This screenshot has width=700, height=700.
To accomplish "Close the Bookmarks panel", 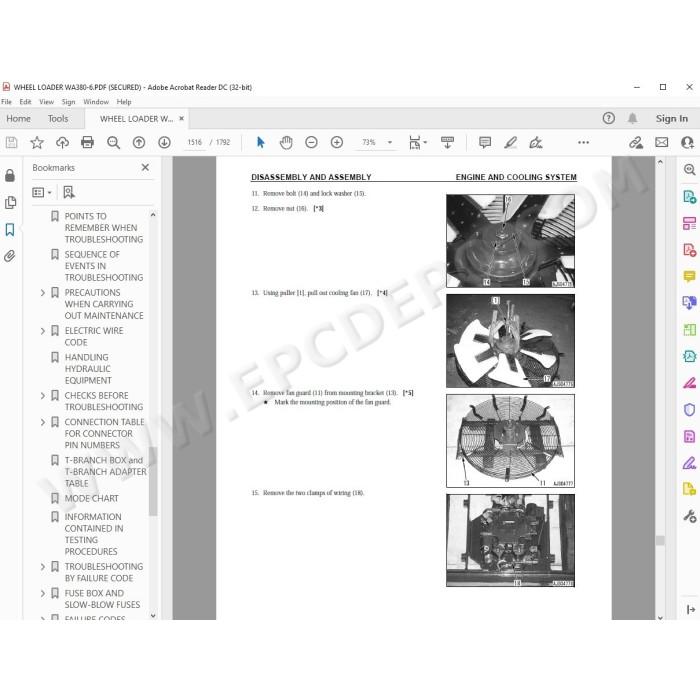I will [x=145, y=167].
